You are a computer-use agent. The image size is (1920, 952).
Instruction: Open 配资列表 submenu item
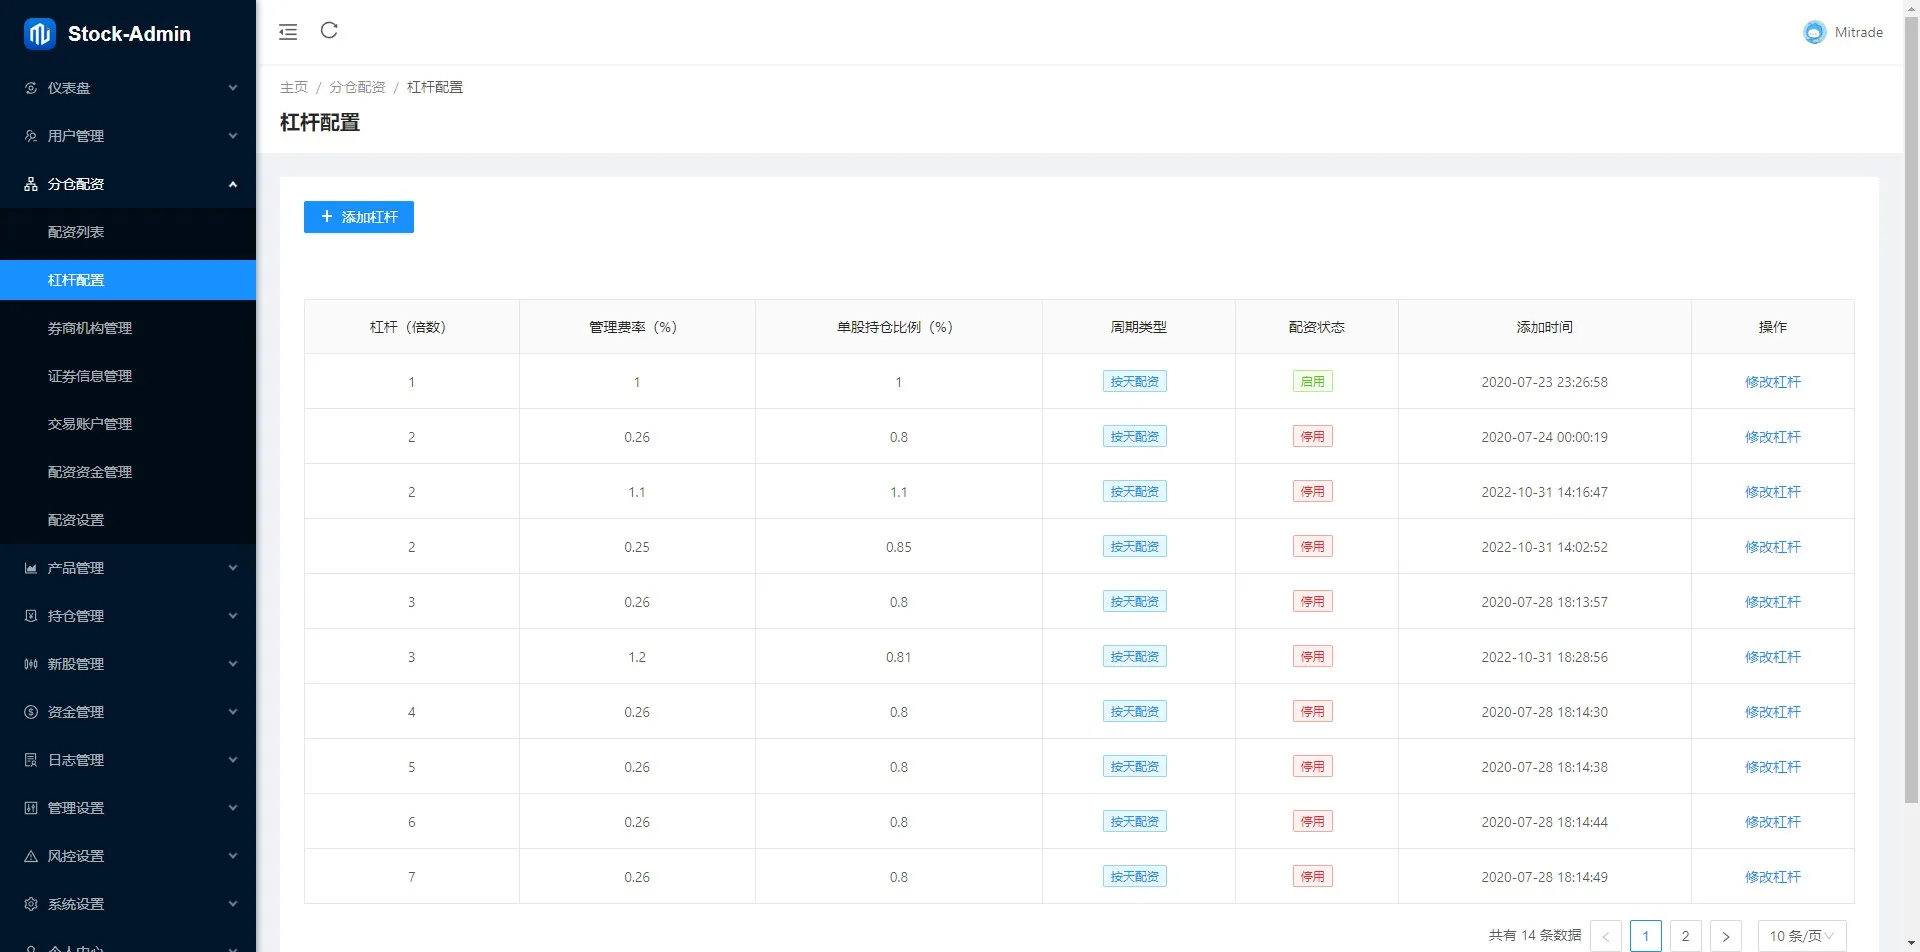tap(76, 232)
